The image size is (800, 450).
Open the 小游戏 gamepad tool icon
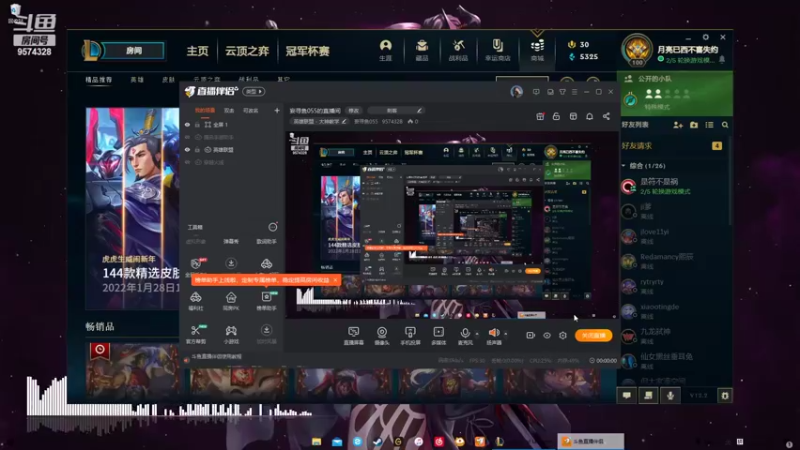pyautogui.click(x=231, y=334)
